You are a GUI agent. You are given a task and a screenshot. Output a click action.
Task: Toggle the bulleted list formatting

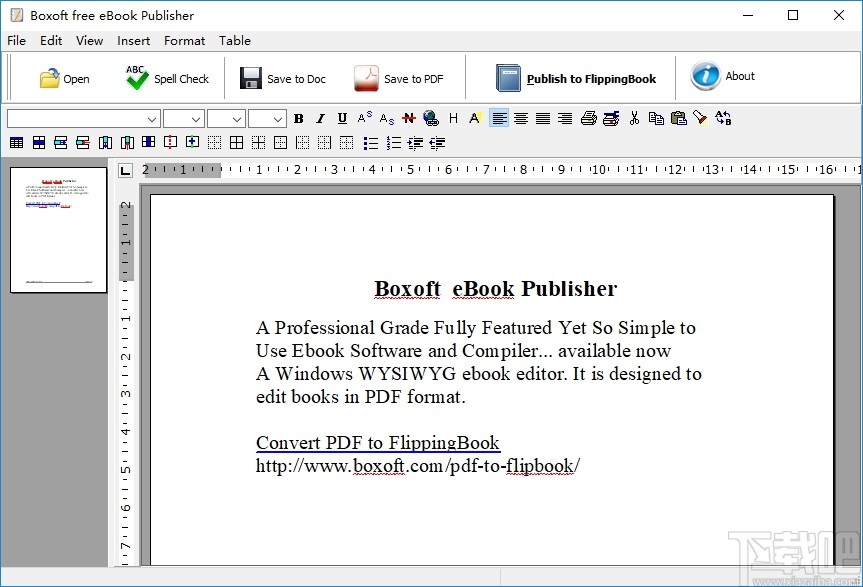pyautogui.click(x=369, y=142)
